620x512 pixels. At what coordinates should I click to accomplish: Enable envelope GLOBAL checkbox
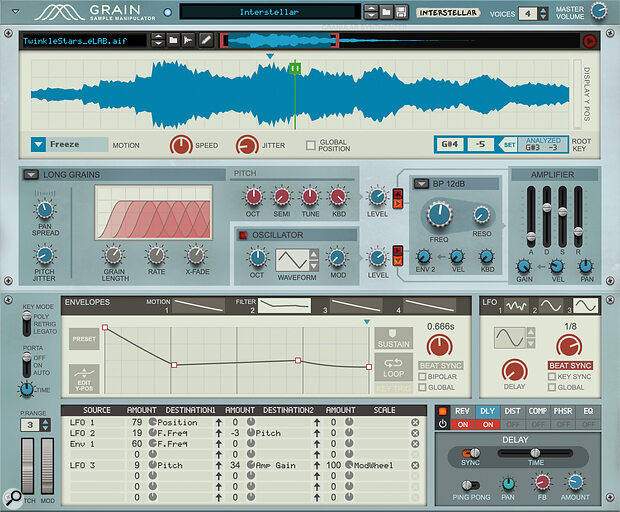tap(422, 387)
